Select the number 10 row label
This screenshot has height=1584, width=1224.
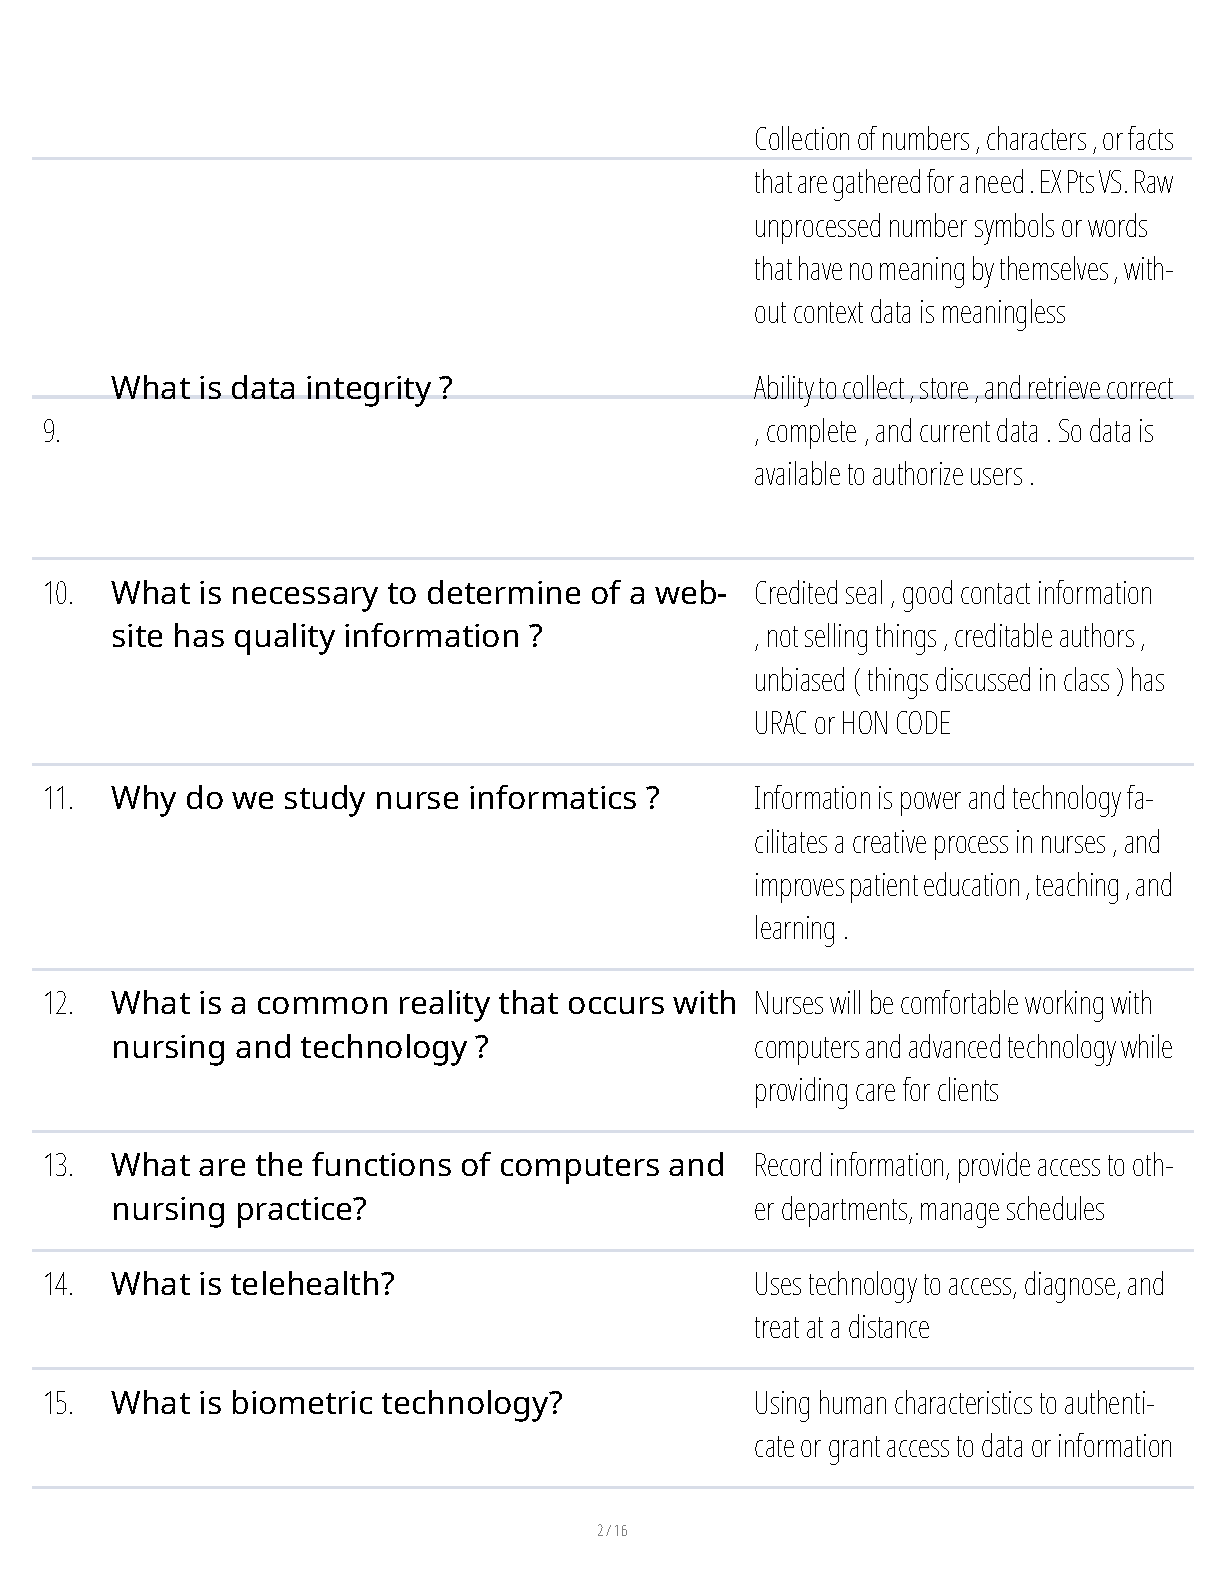coord(58,593)
